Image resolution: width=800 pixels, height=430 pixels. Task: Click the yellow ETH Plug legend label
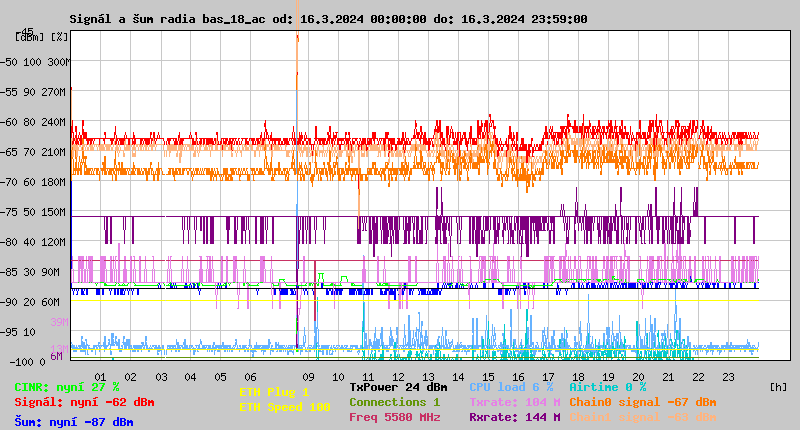click(x=274, y=392)
